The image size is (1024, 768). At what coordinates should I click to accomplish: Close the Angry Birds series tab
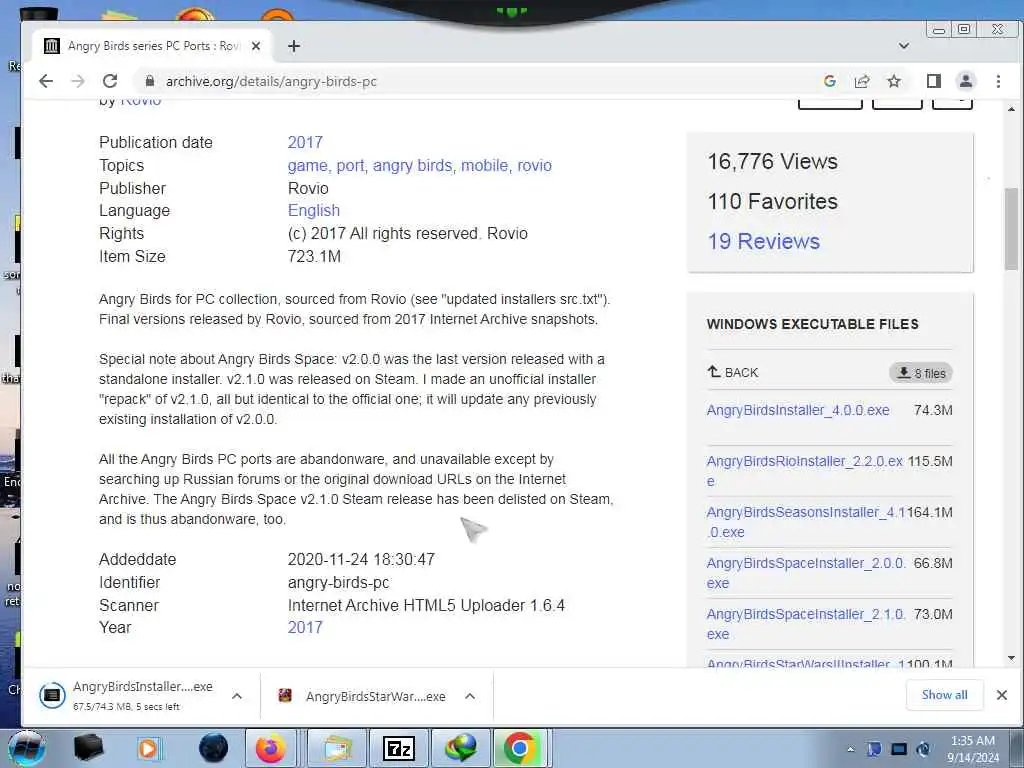pos(256,46)
